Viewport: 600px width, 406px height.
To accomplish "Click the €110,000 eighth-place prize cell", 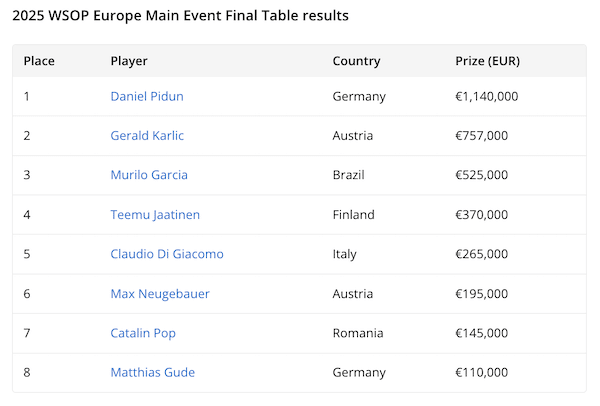I will (x=482, y=373).
